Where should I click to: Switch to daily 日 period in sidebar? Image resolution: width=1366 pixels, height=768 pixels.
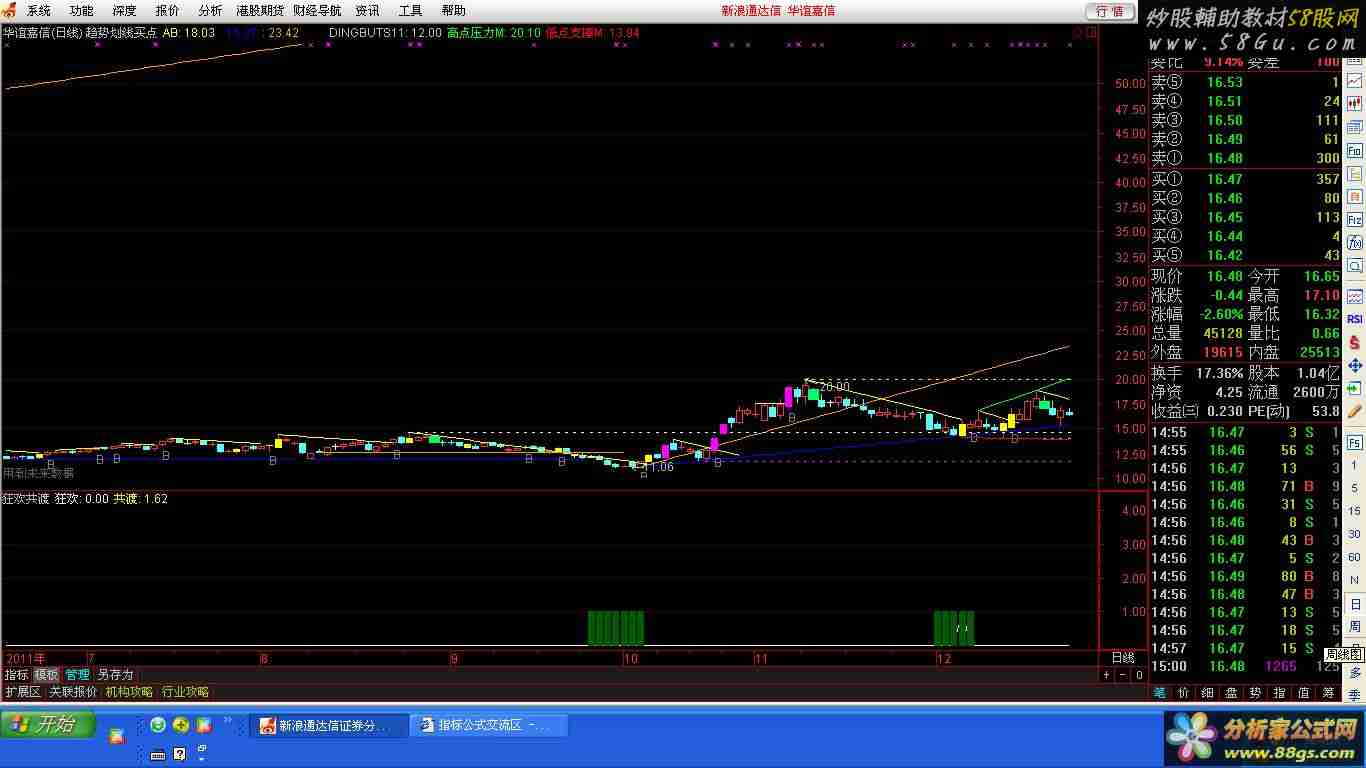pos(1355,604)
